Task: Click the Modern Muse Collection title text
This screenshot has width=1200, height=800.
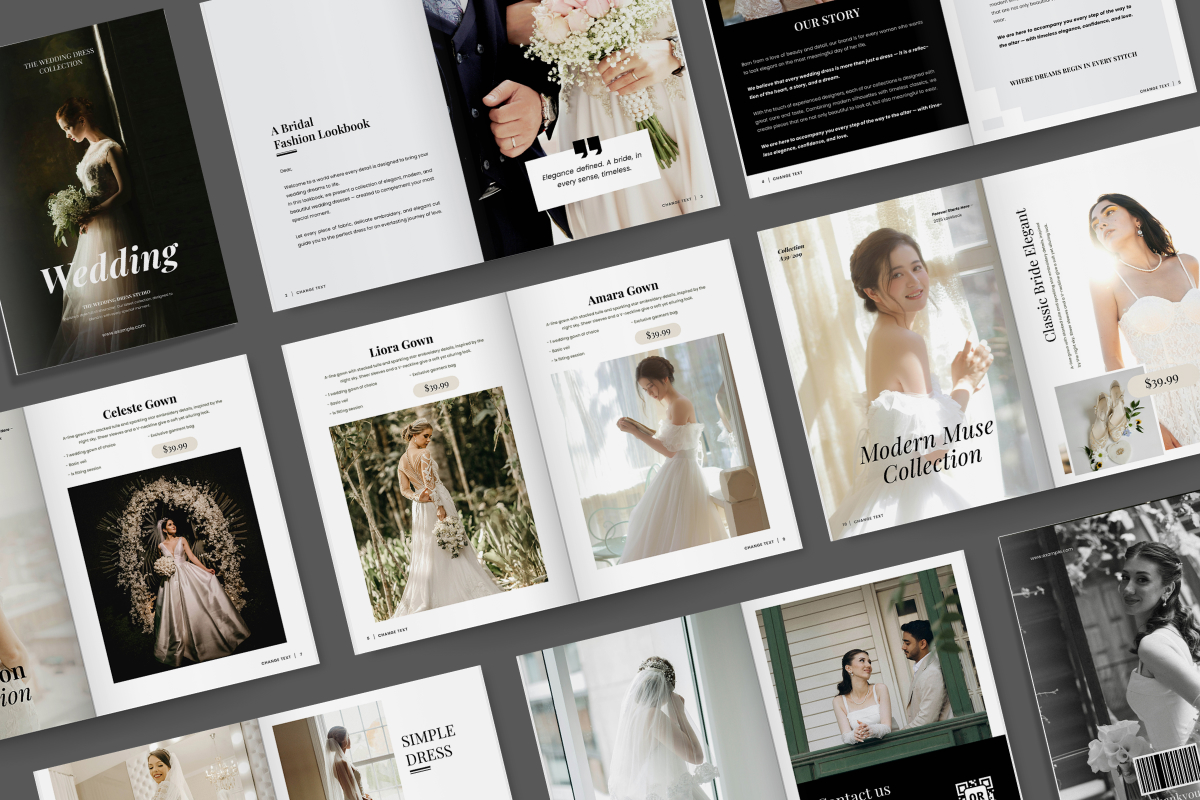Action: coord(926,449)
